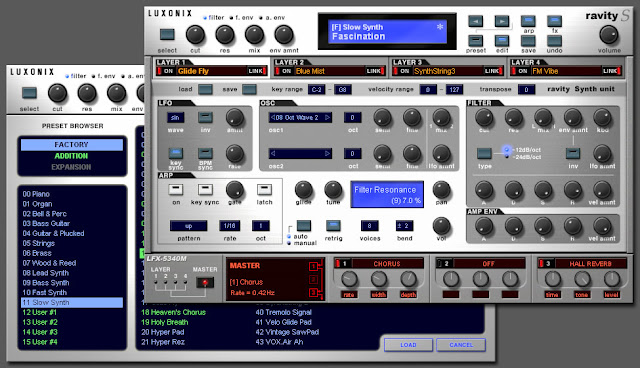The height and width of the screenshot is (368, 640).
Task: Click the env amnt knob in front window
Action: (x=284, y=35)
